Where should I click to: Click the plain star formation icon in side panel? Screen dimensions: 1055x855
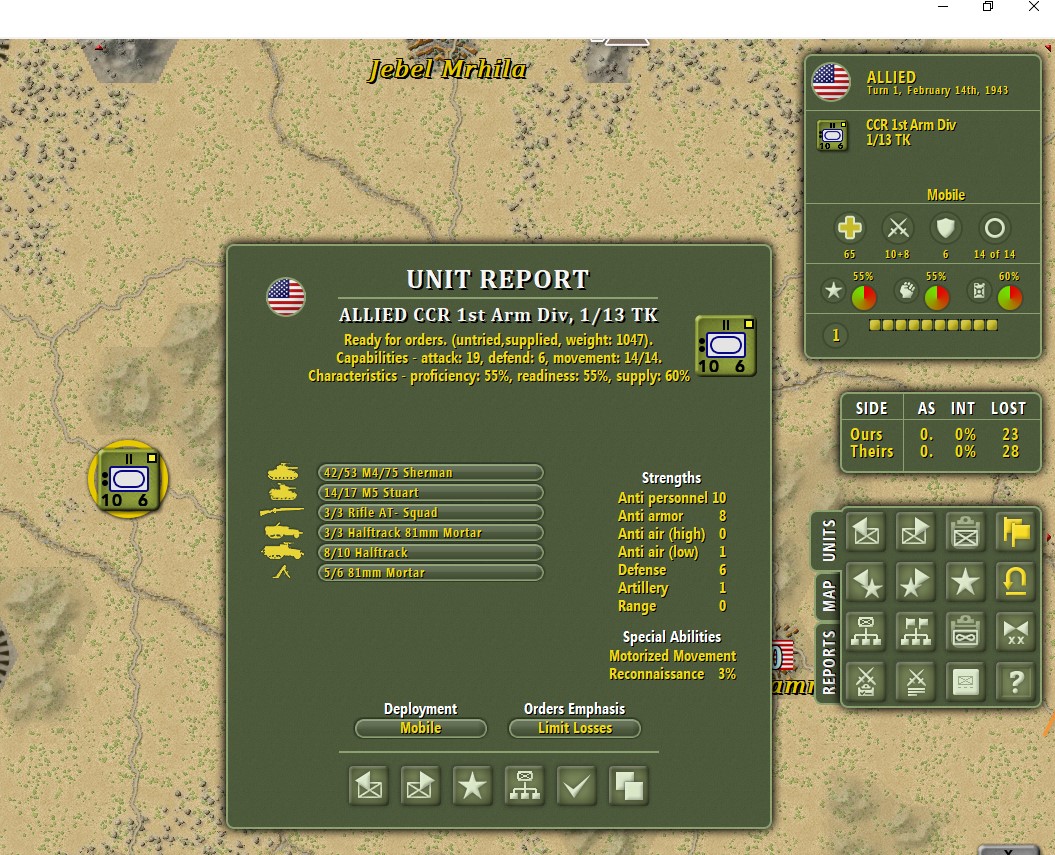pos(966,582)
